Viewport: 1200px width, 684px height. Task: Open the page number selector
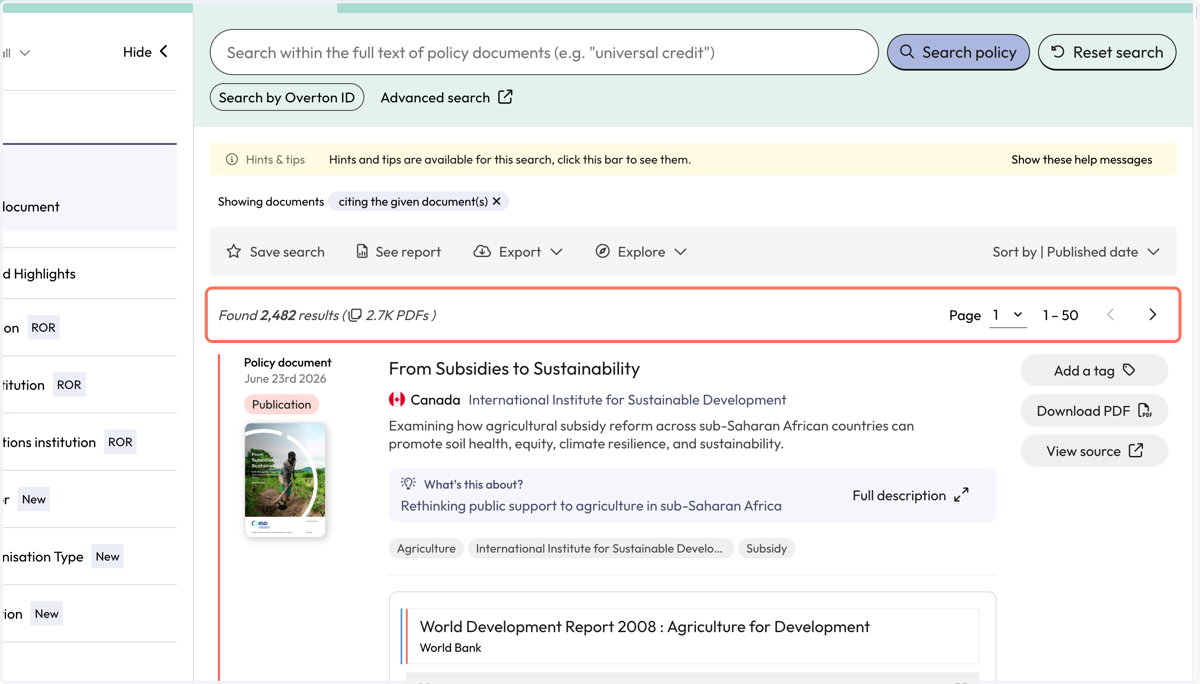click(x=1008, y=315)
